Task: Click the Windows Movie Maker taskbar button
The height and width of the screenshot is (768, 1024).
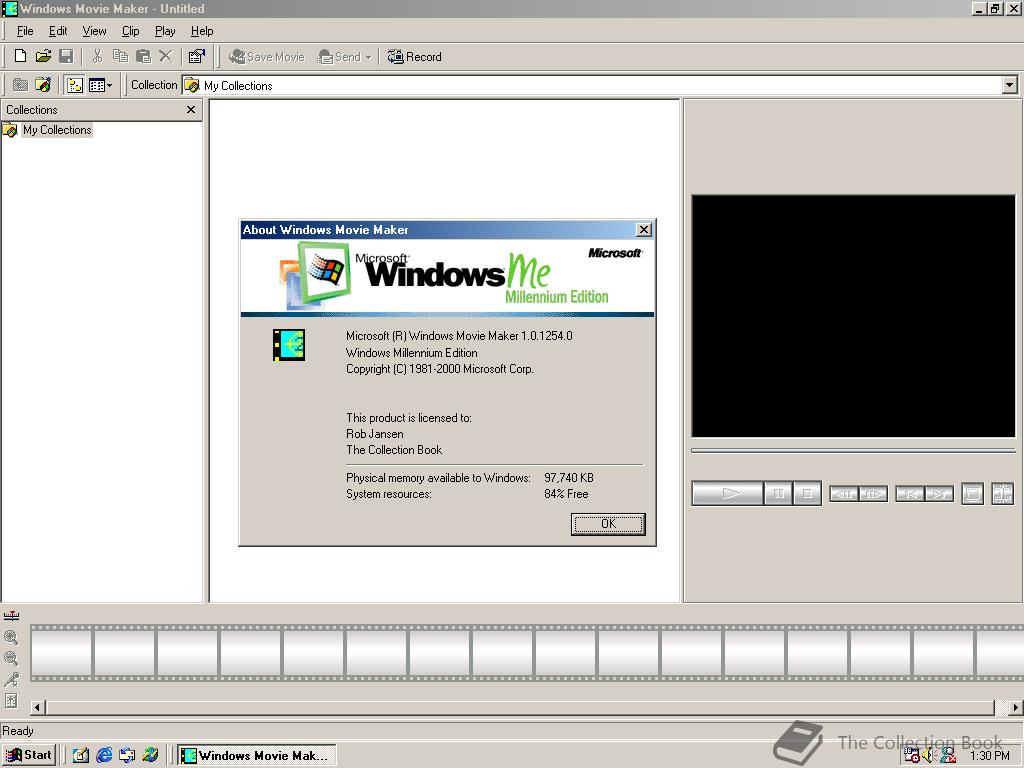Action: click(257, 755)
